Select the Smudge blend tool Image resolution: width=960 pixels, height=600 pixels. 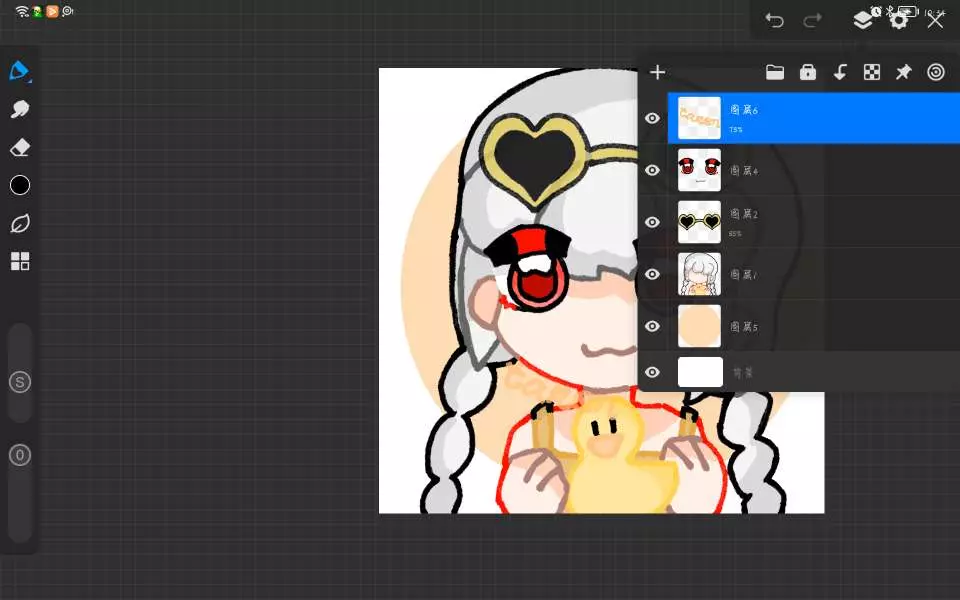(20, 109)
